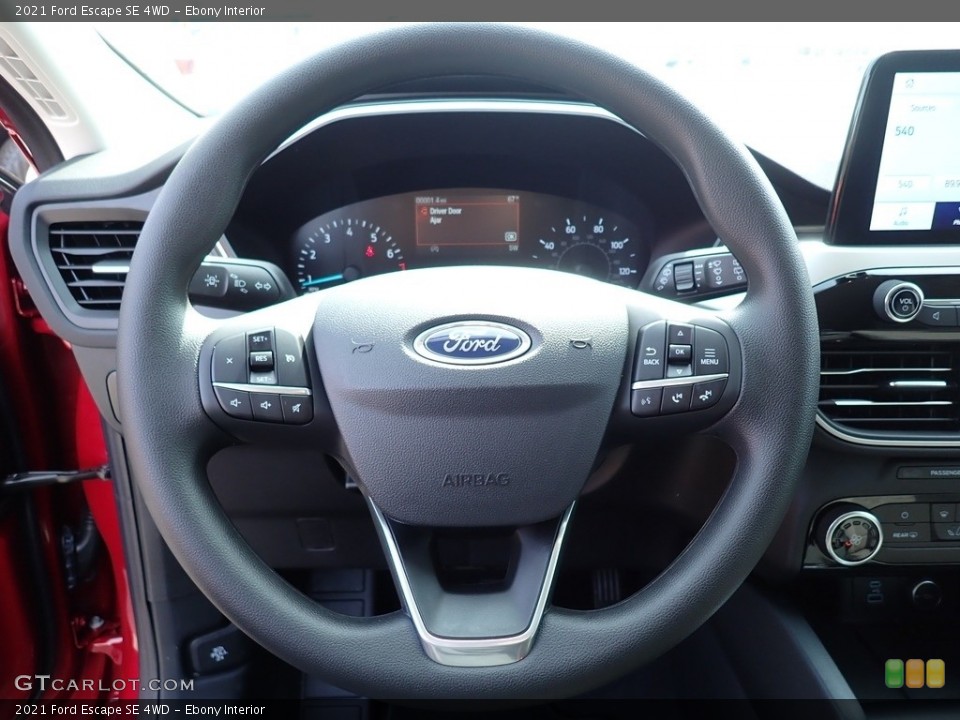This screenshot has height=720, width=960.
Task: Tap the volume down steering wheel button
Action: [x=235, y=404]
